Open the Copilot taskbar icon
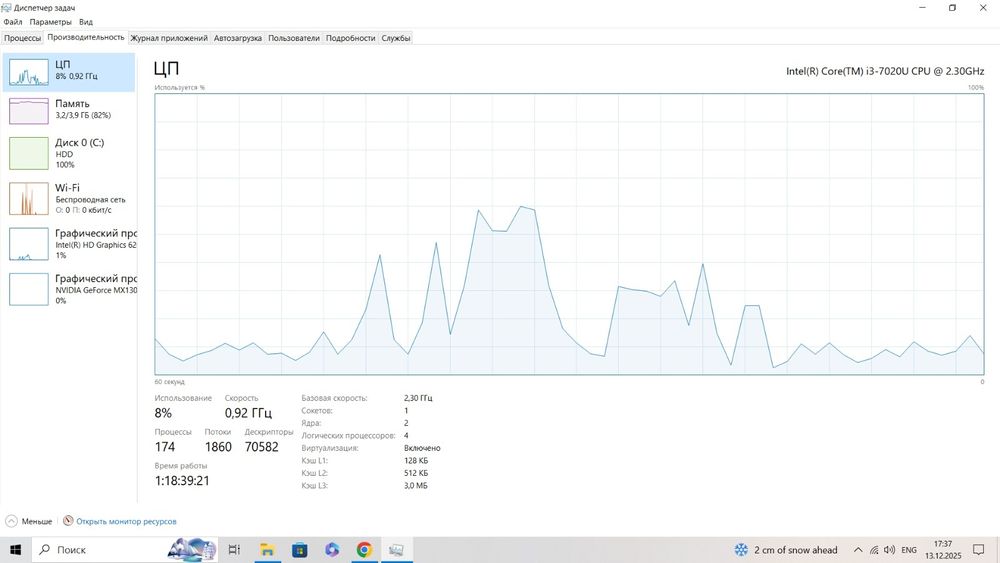 (x=332, y=550)
